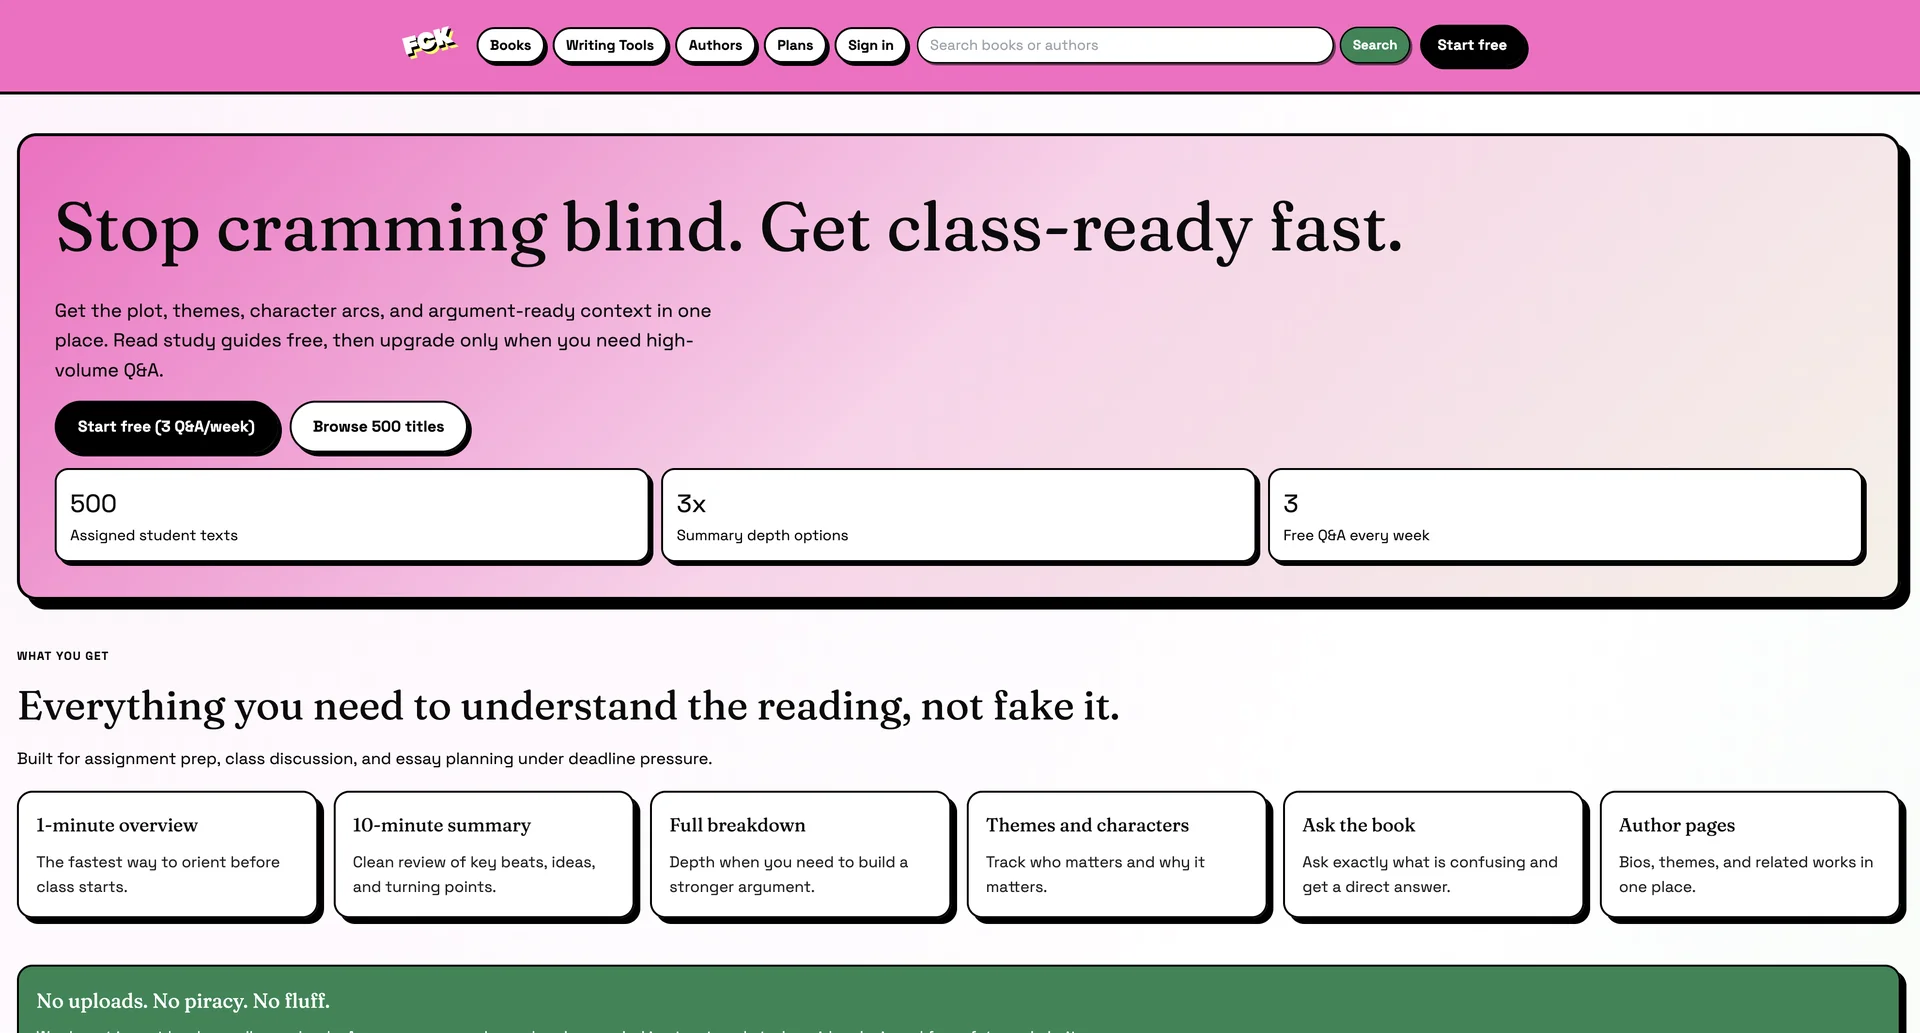1920x1033 pixels.
Task: Open the Plans nav item
Action: point(795,45)
